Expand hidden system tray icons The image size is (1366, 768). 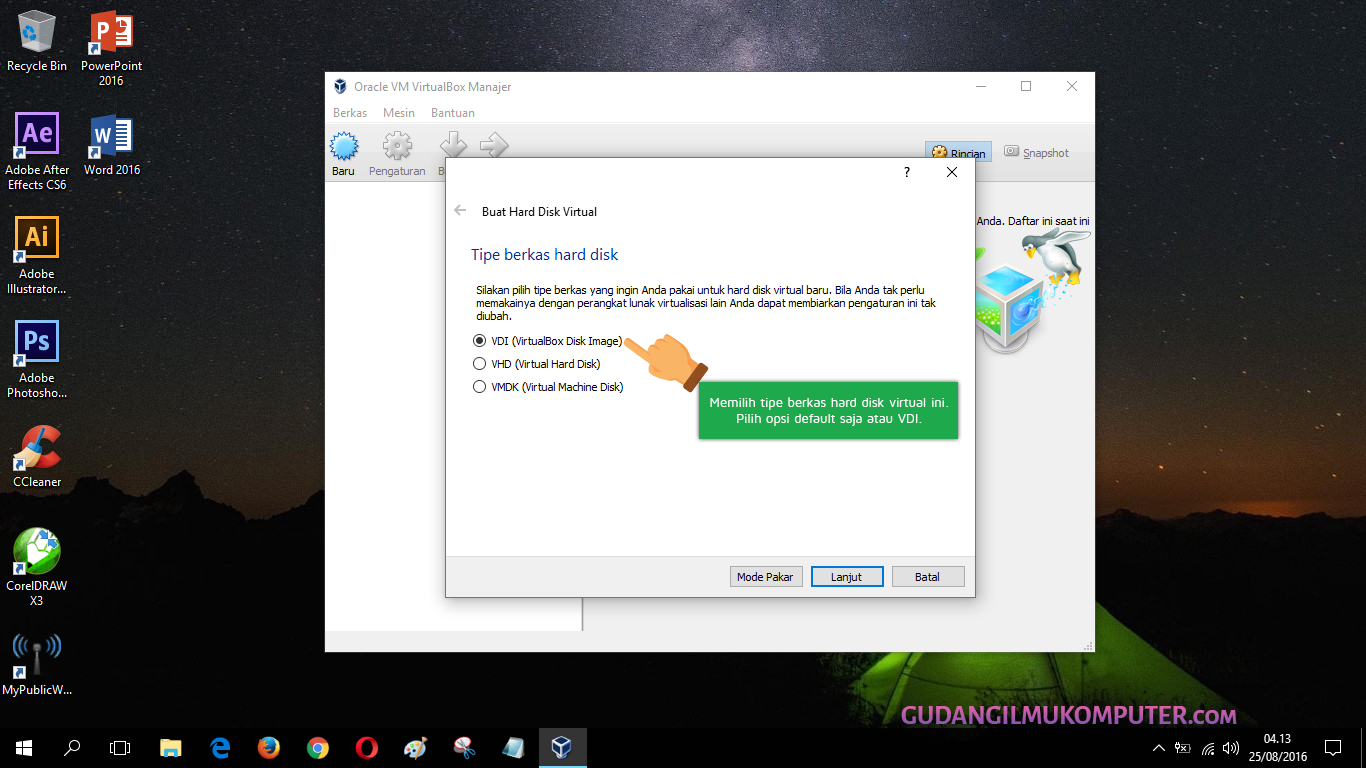pyautogui.click(x=1159, y=748)
